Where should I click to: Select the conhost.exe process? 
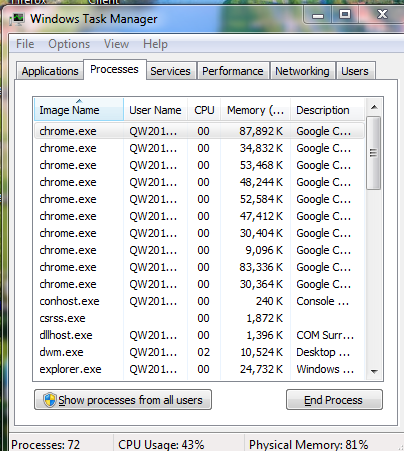coord(199,301)
